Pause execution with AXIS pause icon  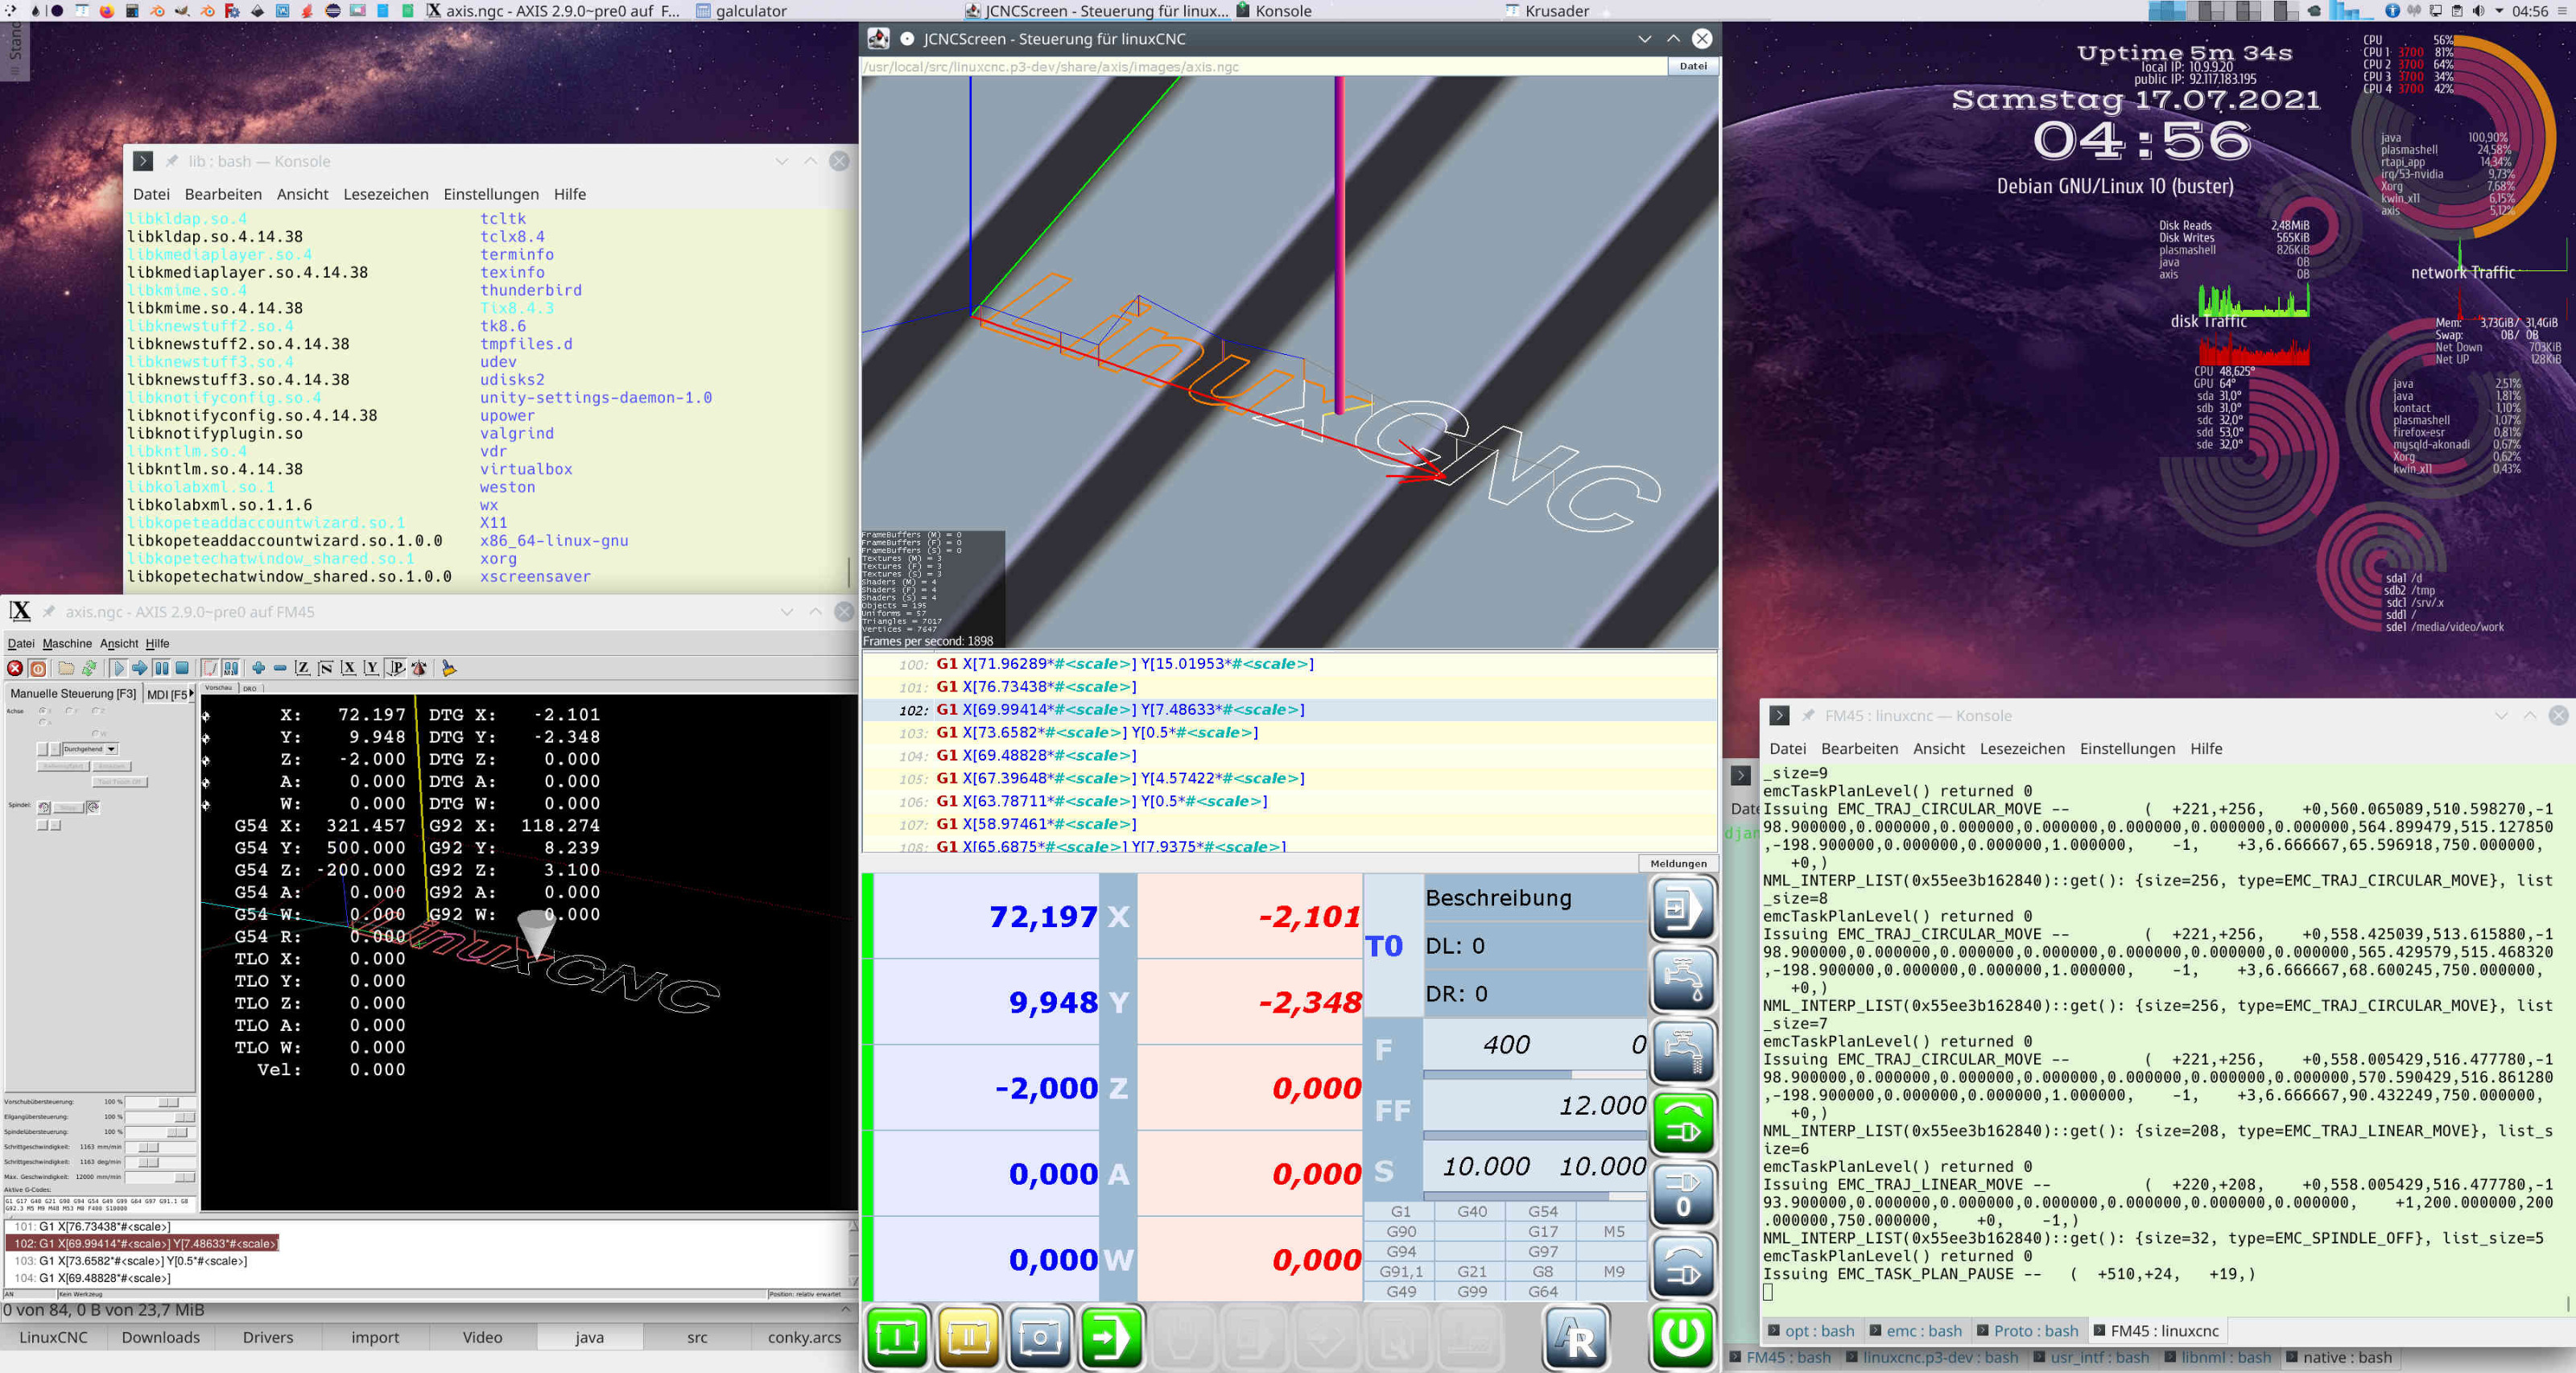[x=161, y=668]
